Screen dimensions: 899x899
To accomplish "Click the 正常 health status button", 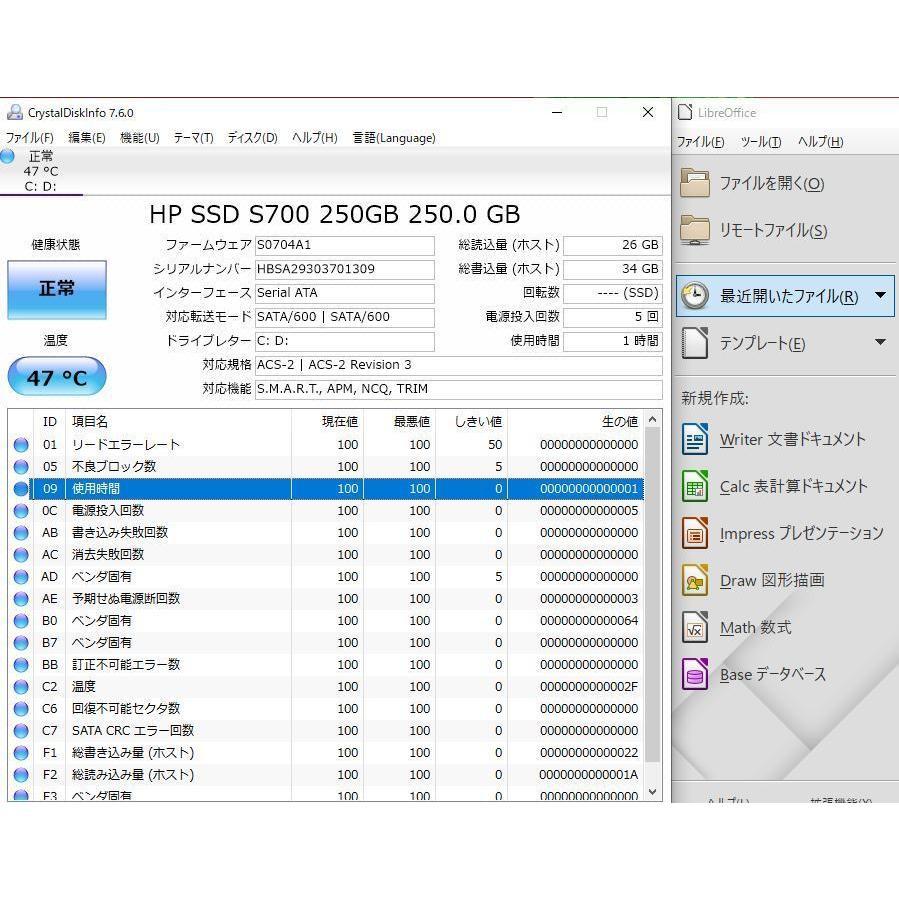I will pyautogui.click(x=57, y=290).
